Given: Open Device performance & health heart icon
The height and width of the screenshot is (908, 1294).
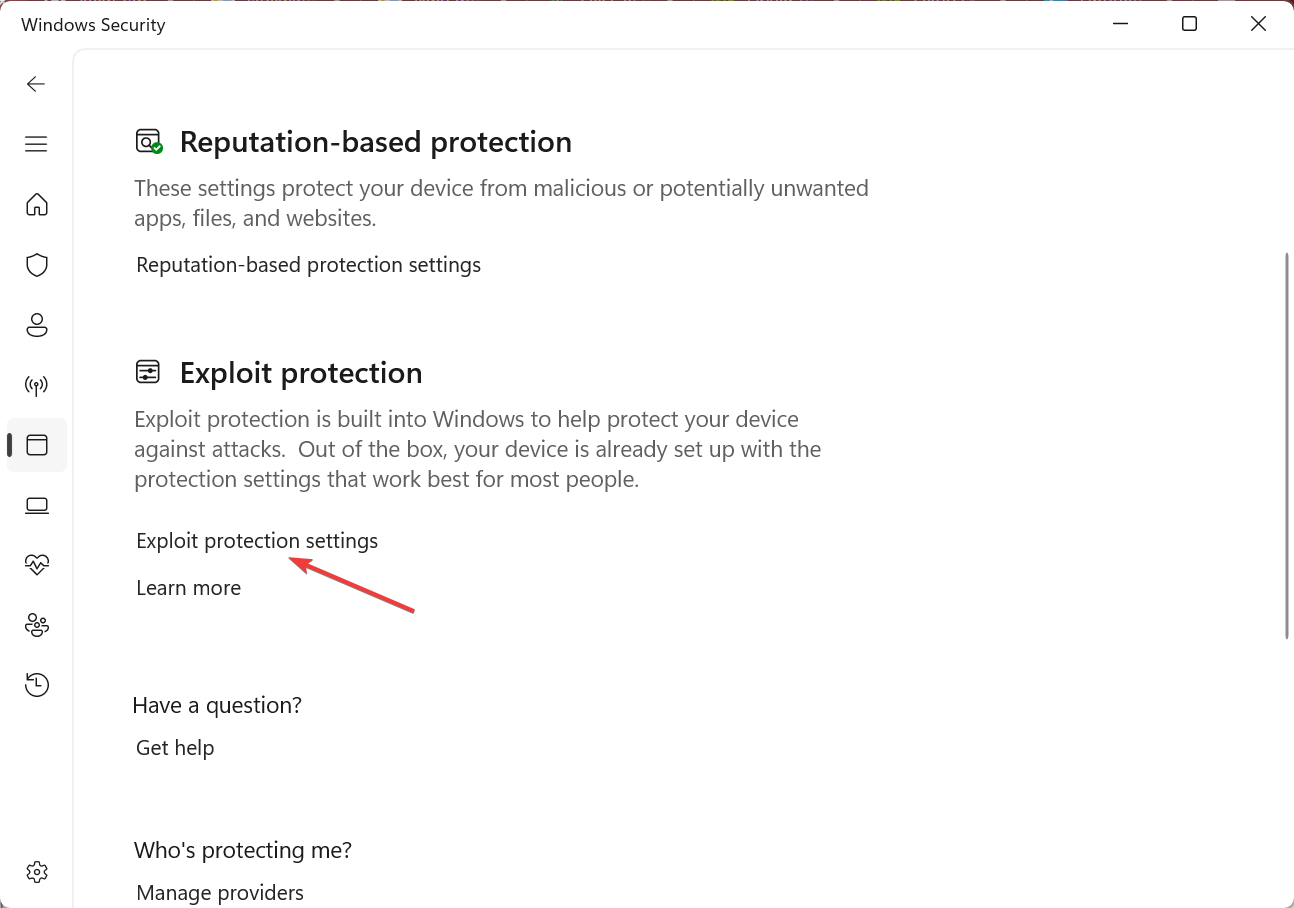Looking at the screenshot, I should coord(37,565).
